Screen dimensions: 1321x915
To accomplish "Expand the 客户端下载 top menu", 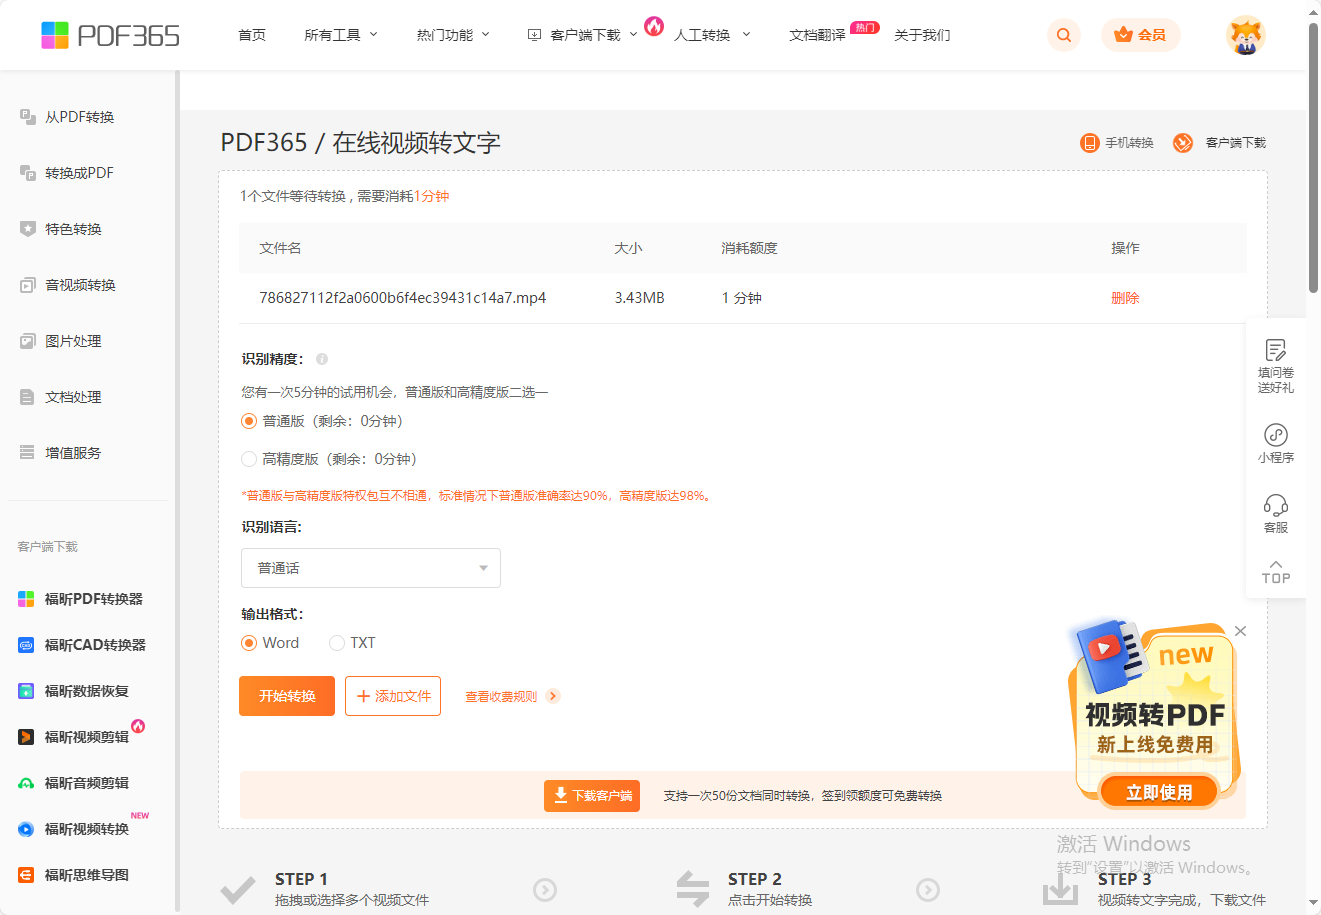I will tap(583, 35).
